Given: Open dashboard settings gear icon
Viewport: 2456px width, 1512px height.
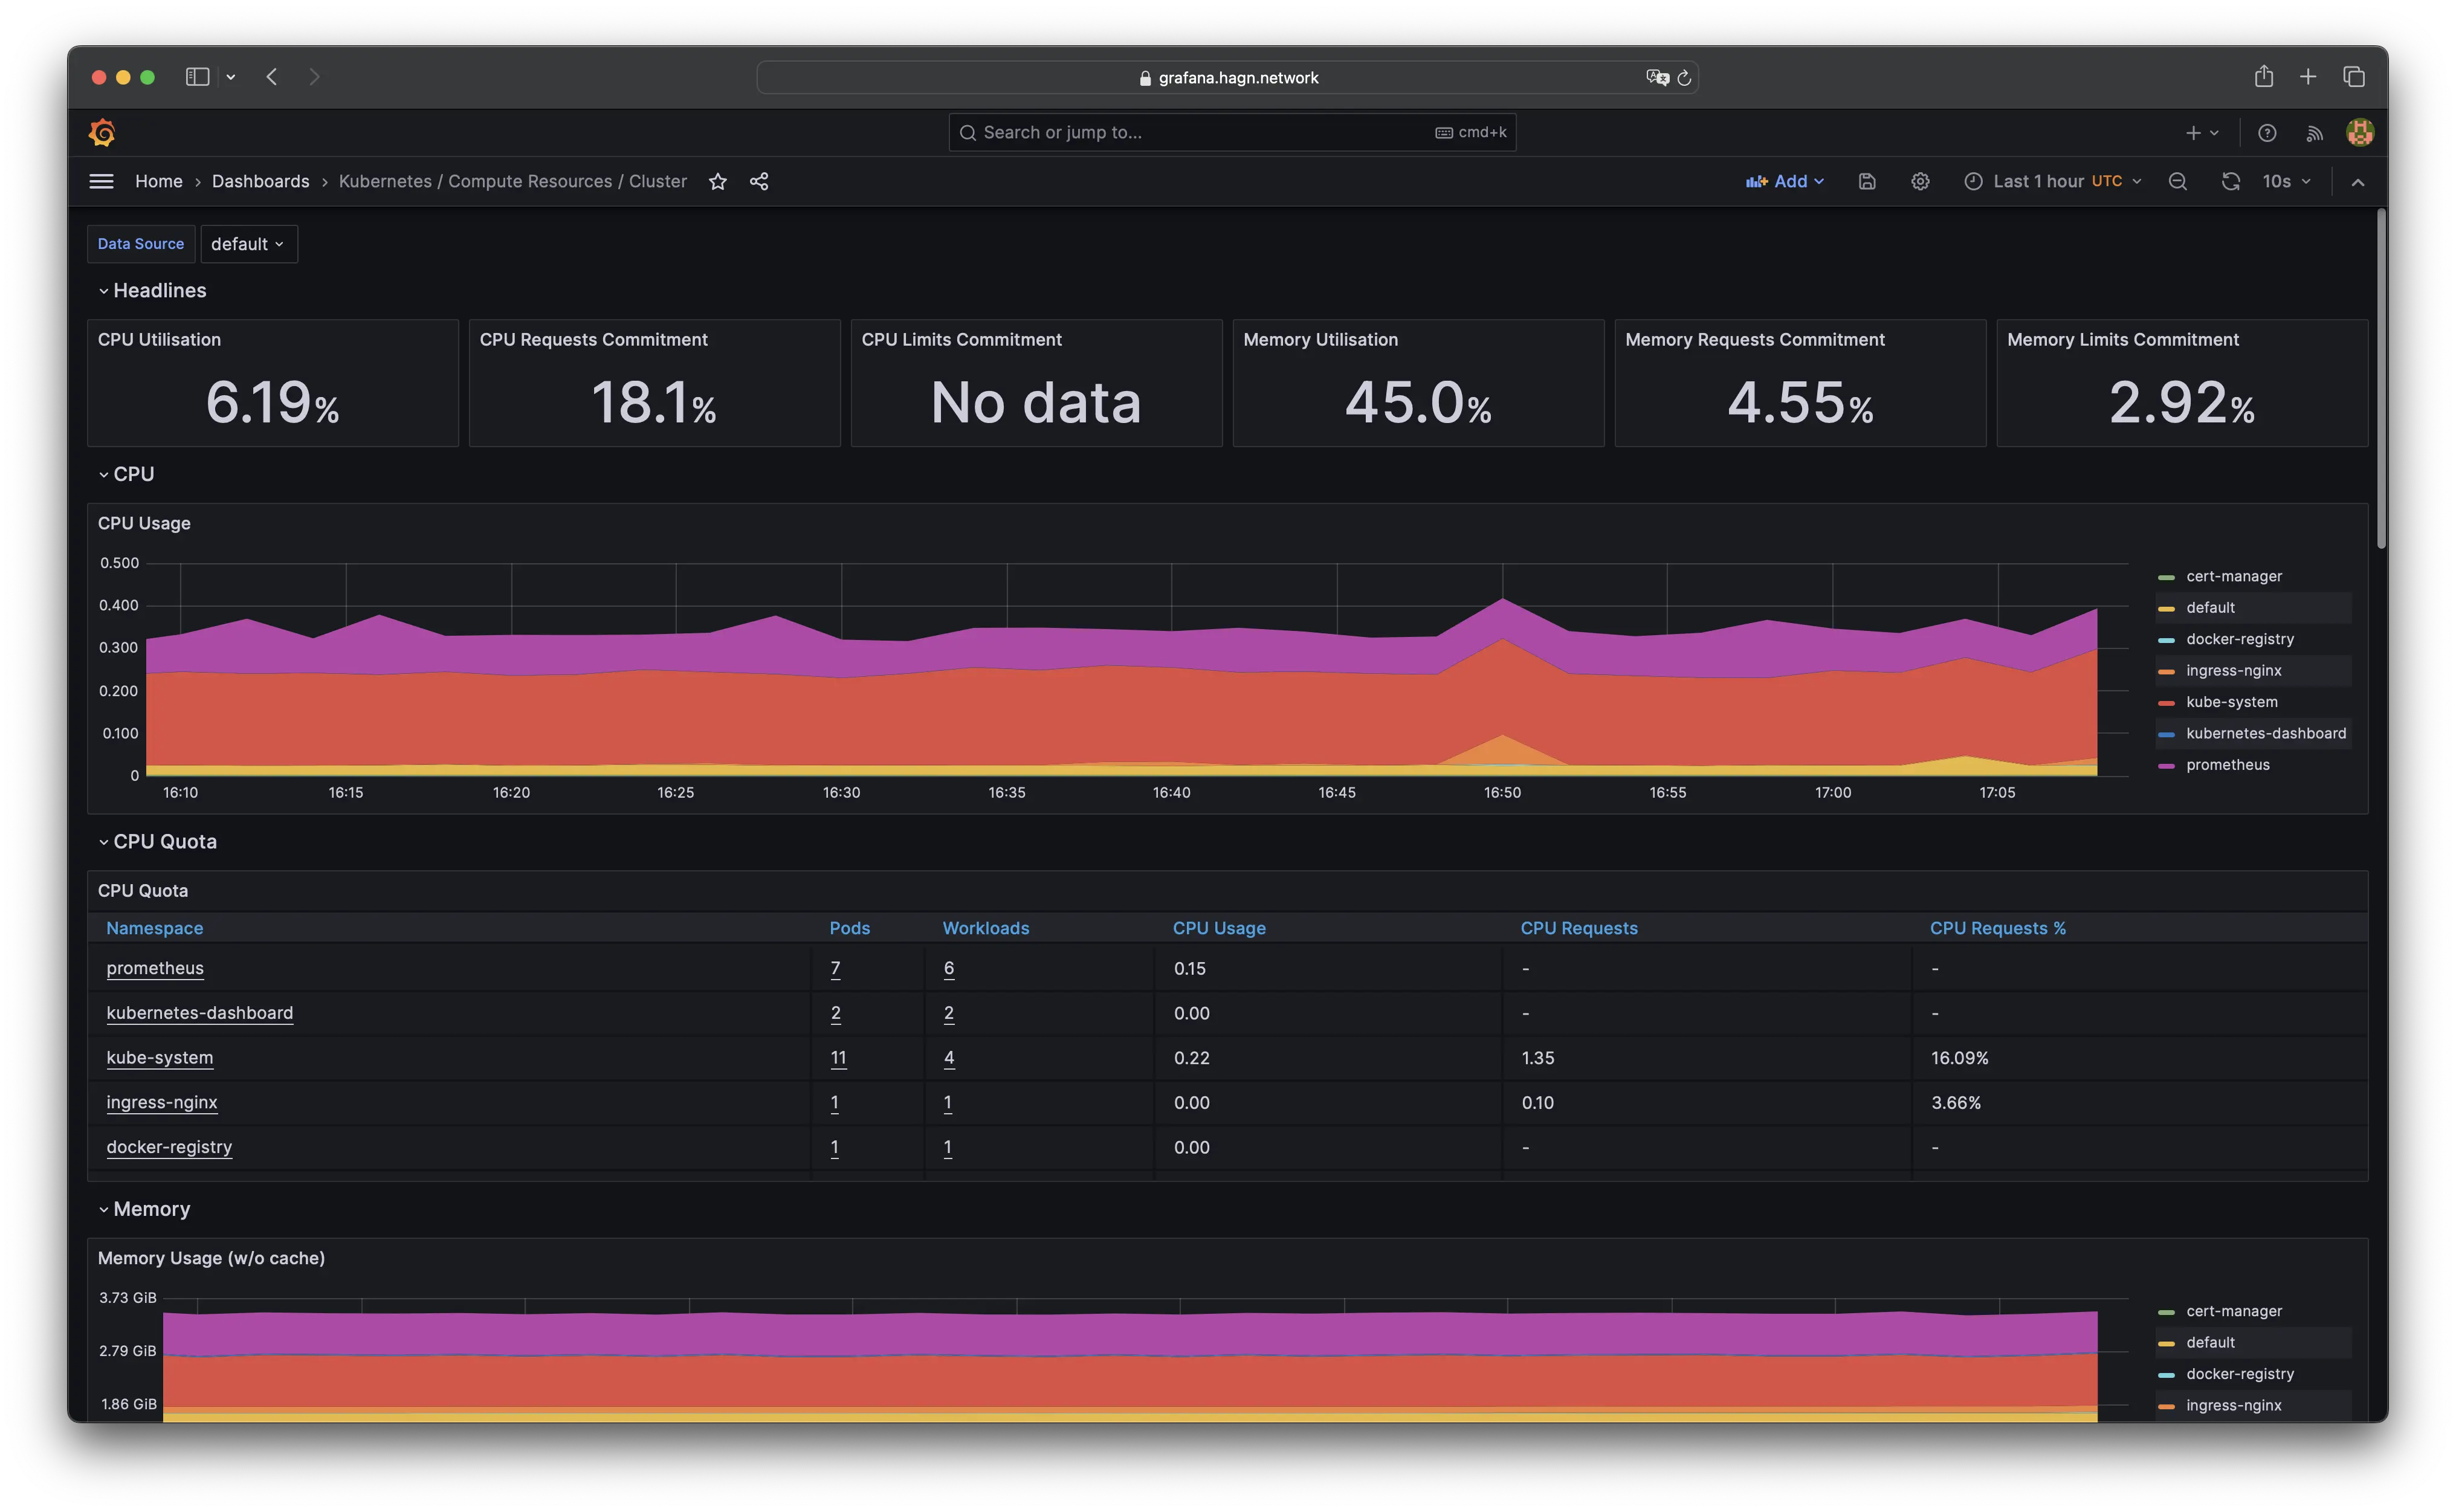Looking at the screenshot, I should pos(1920,181).
